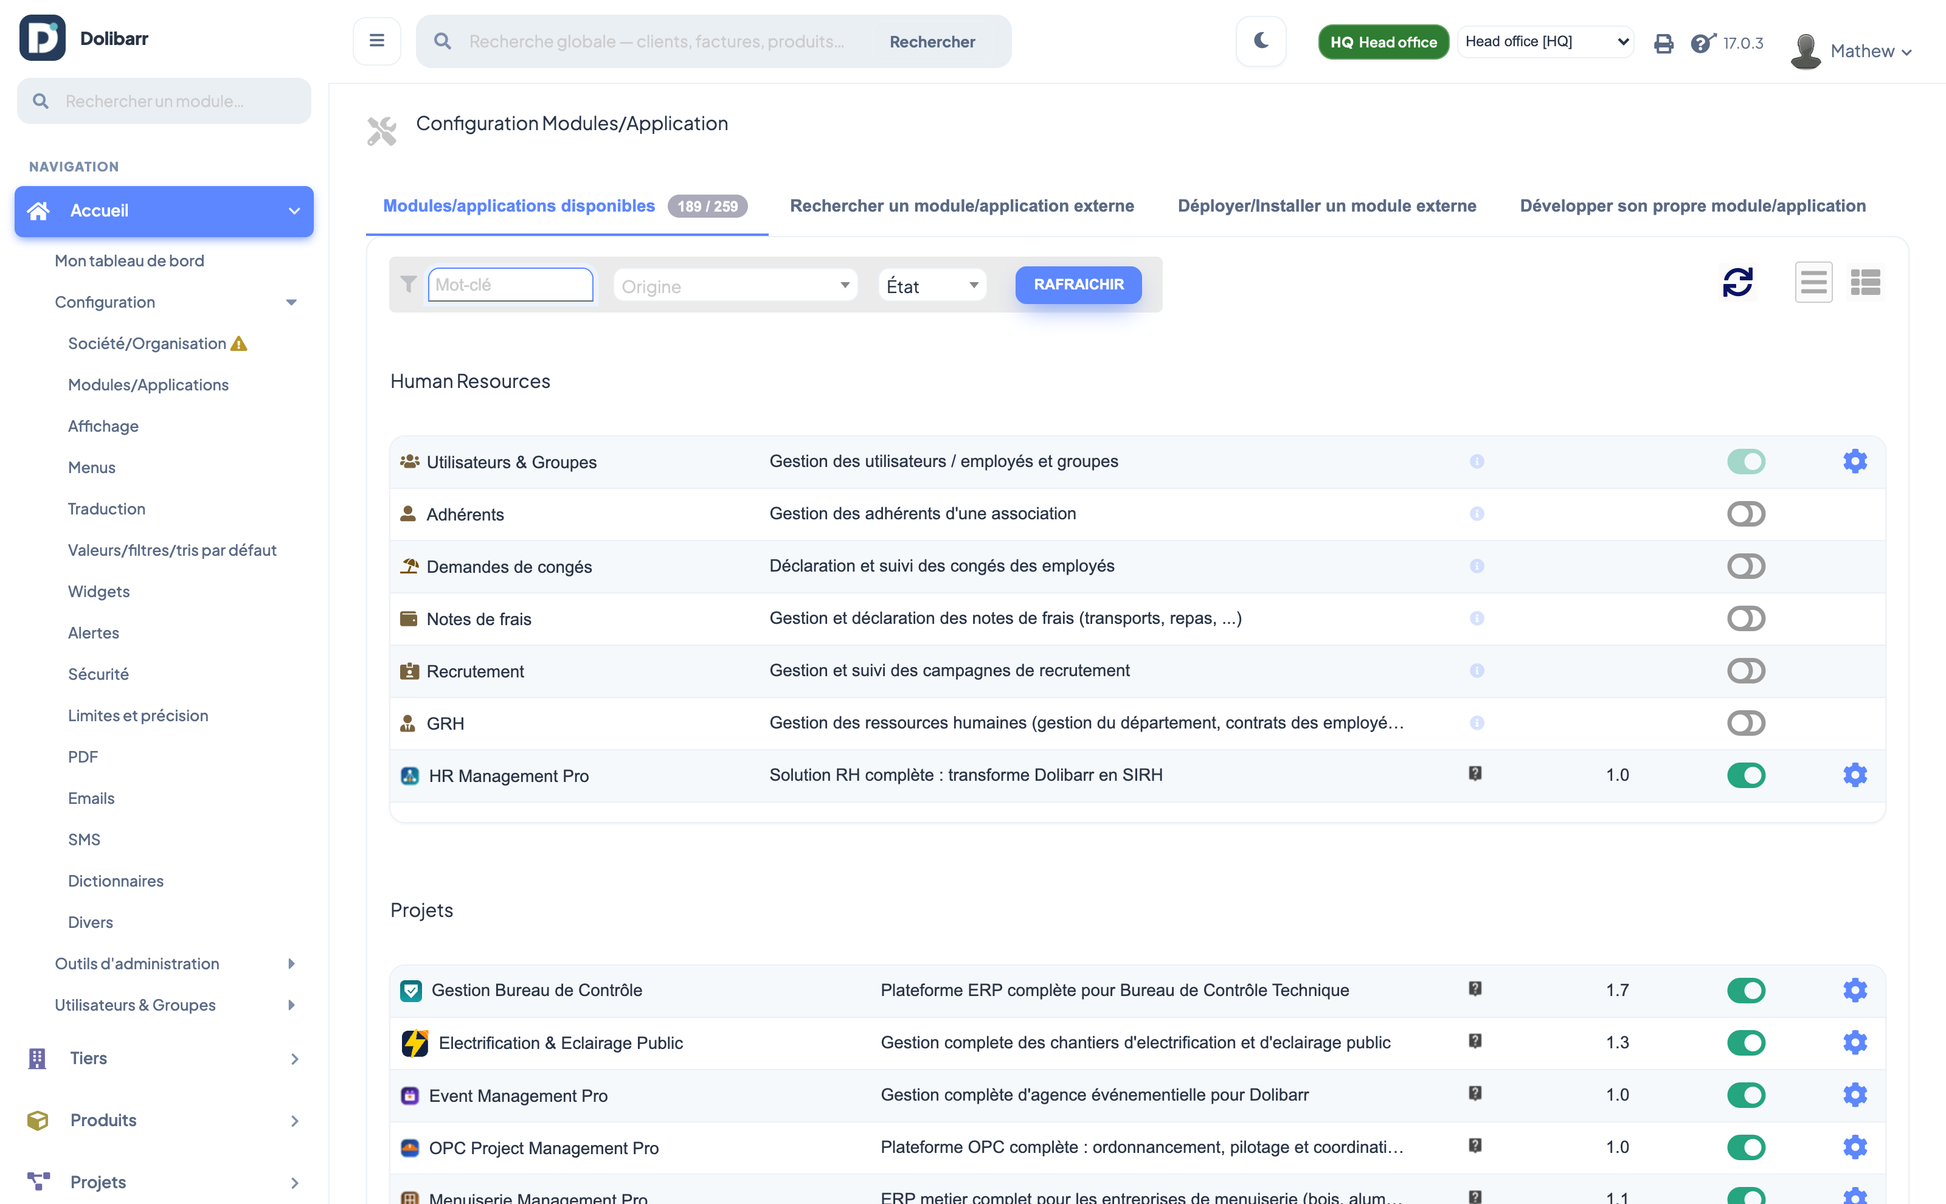
Task: Enable the Notes de frais module
Action: 1746,618
